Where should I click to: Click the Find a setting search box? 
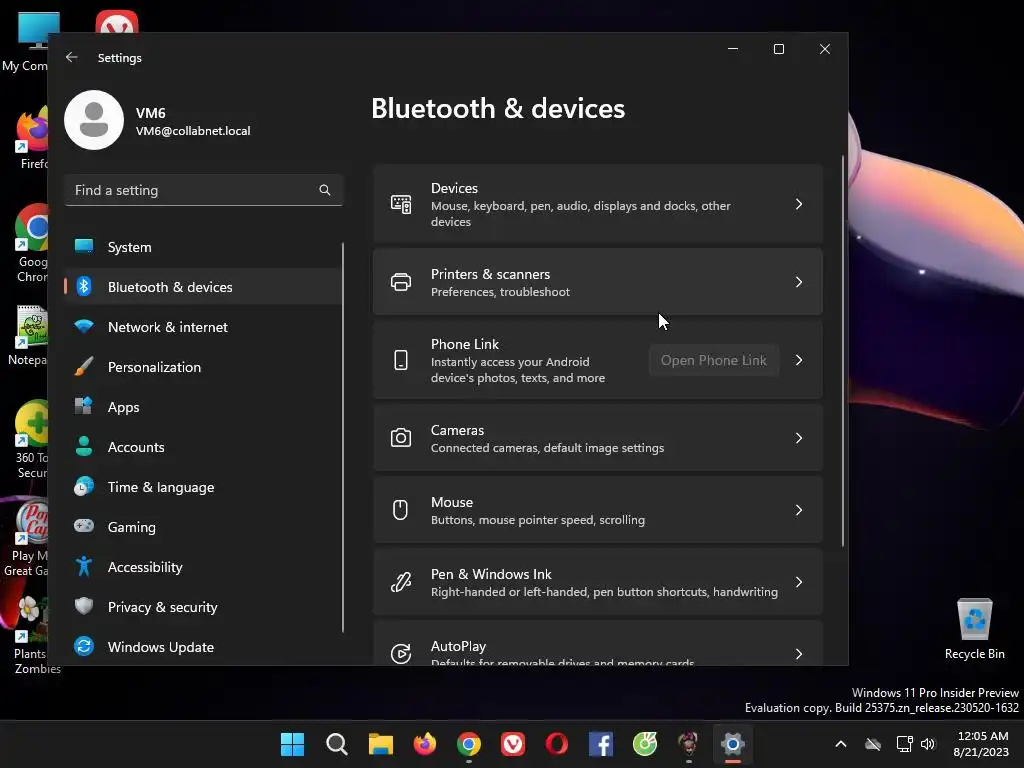pyautogui.click(x=204, y=190)
